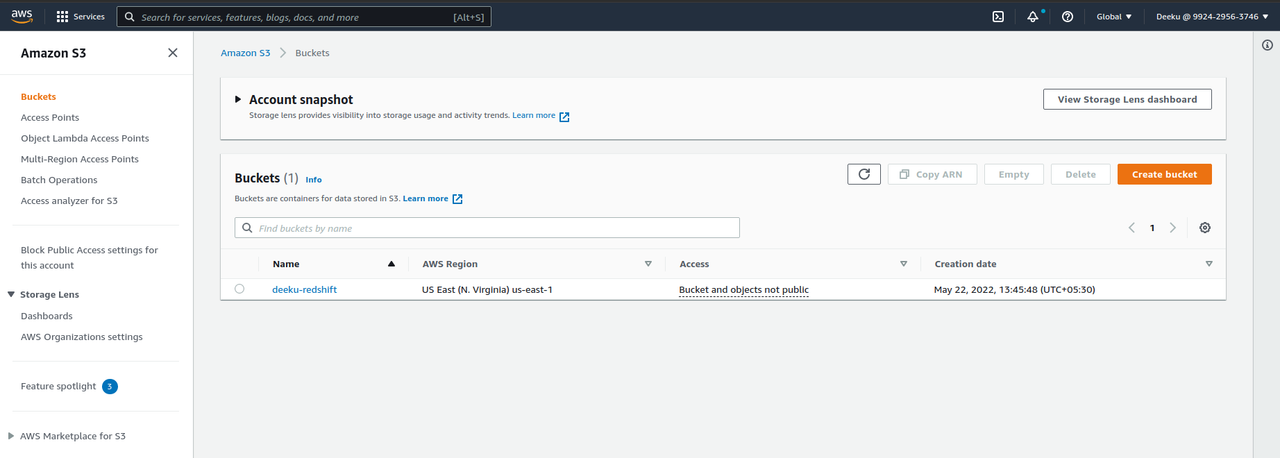
Task: Click the Buckets Info link
Action: [314, 180]
